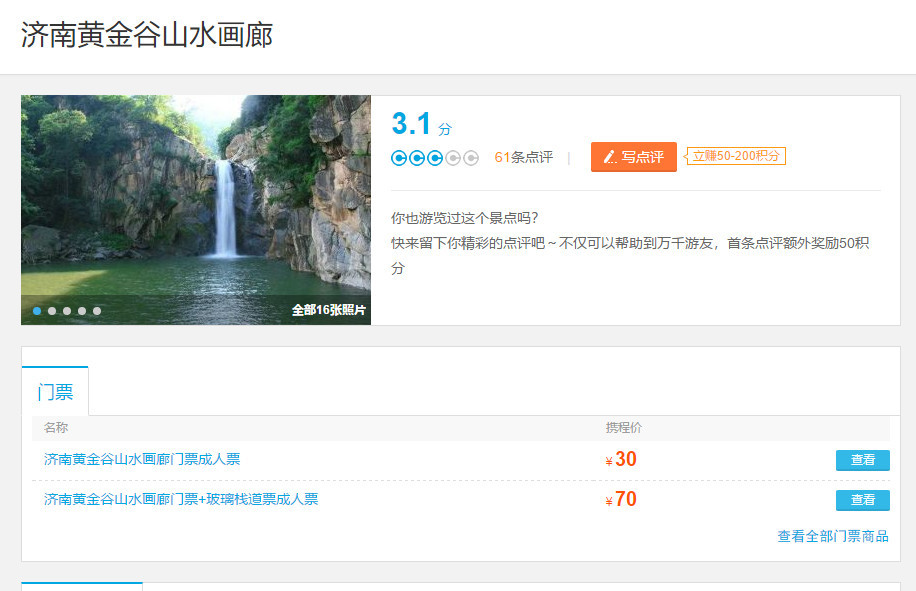Click 查看 for the ¥30 ticket
916x591 pixels.
[x=863, y=460]
